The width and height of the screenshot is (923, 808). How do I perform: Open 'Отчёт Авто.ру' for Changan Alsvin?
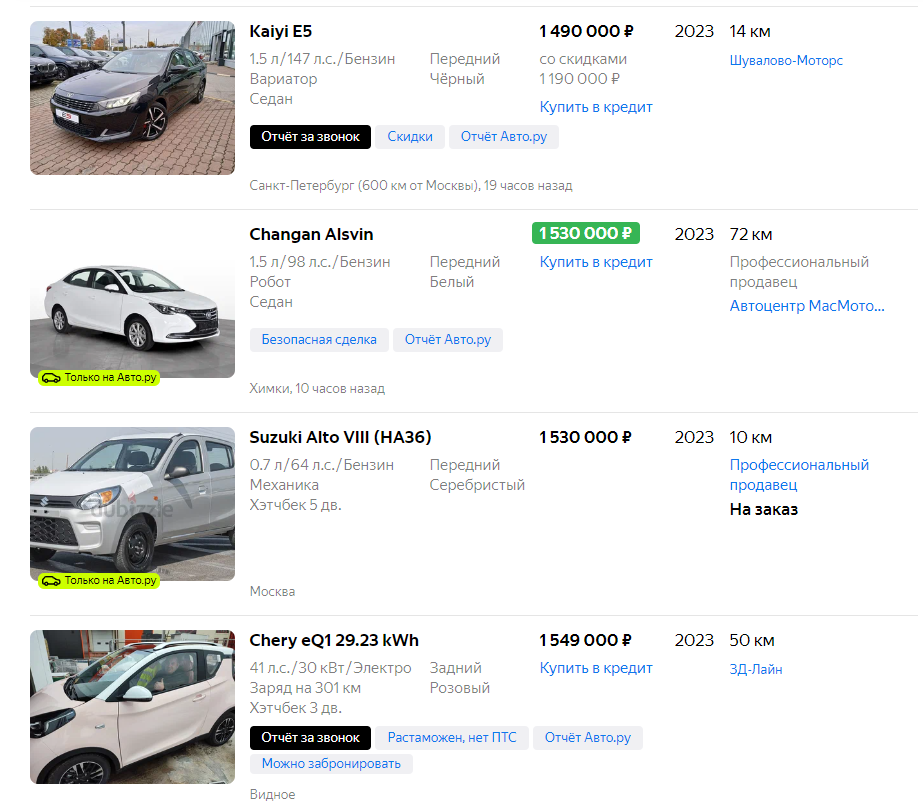click(447, 340)
